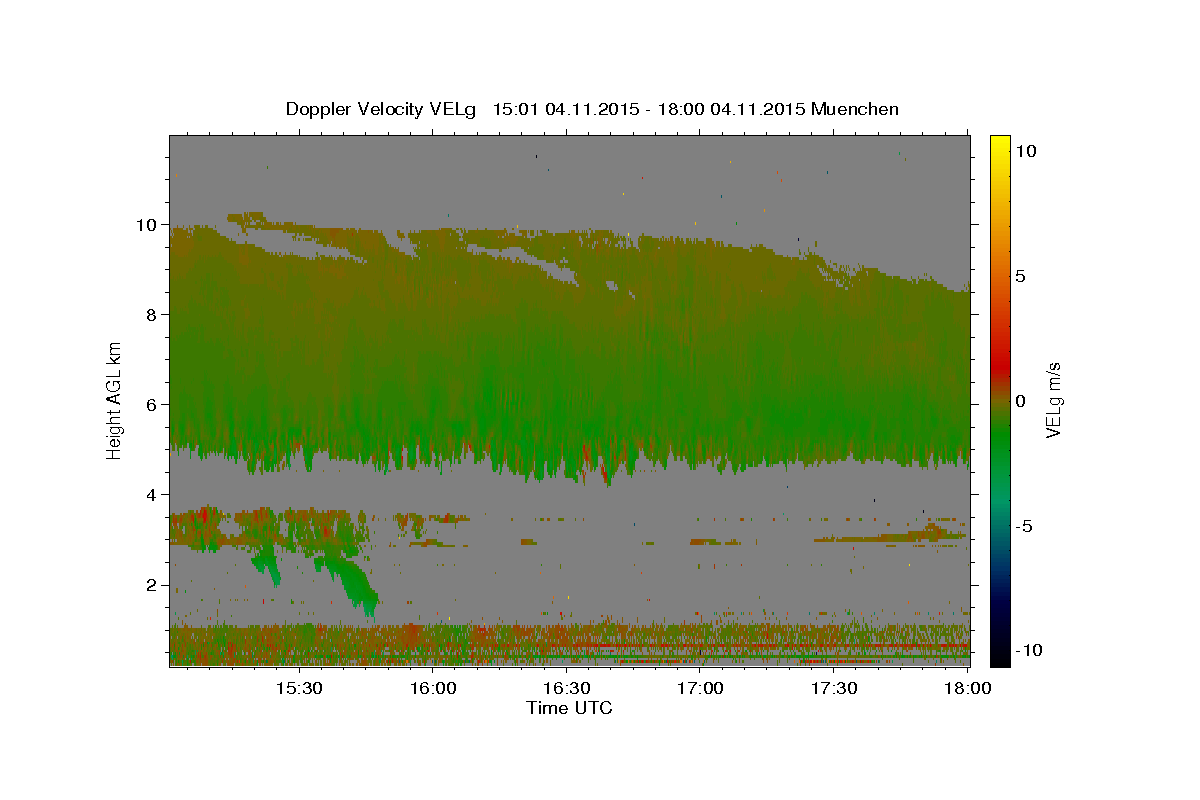Click the height axis label 6
Image resolution: width=1200 pixels, height=800 pixels.
[154, 405]
